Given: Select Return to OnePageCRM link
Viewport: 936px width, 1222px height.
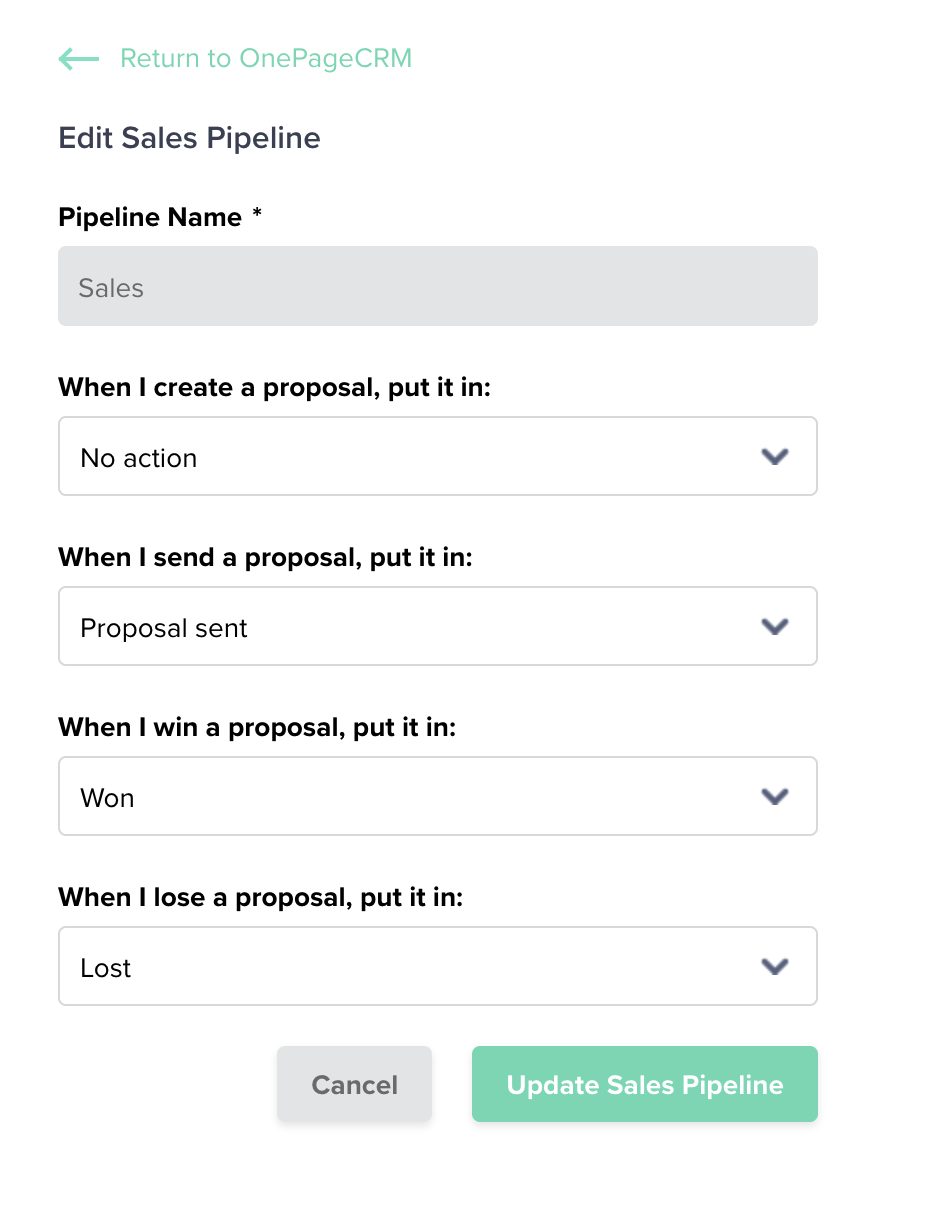Looking at the screenshot, I should coord(266,58).
